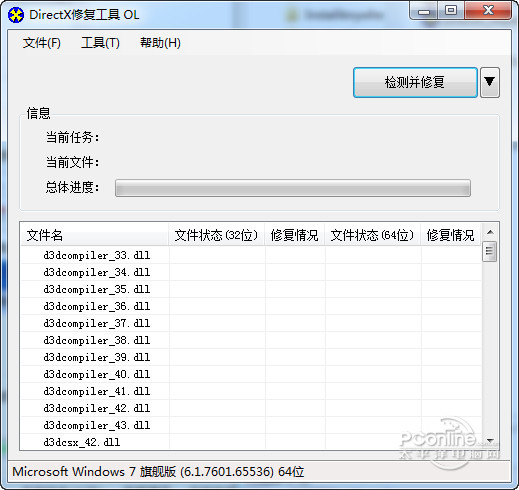Open the 帮助(H) menu
The height and width of the screenshot is (490, 519).
pyautogui.click(x=160, y=43)
